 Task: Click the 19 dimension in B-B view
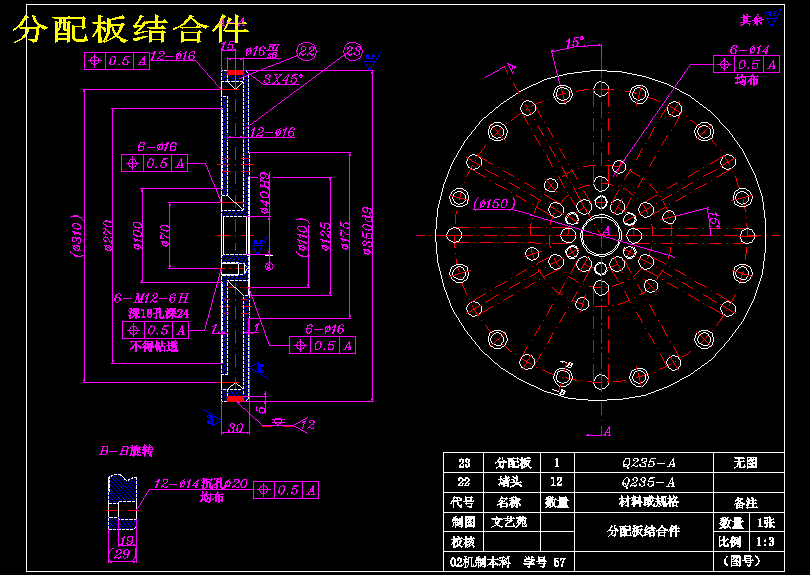click(x=126, y=539)
